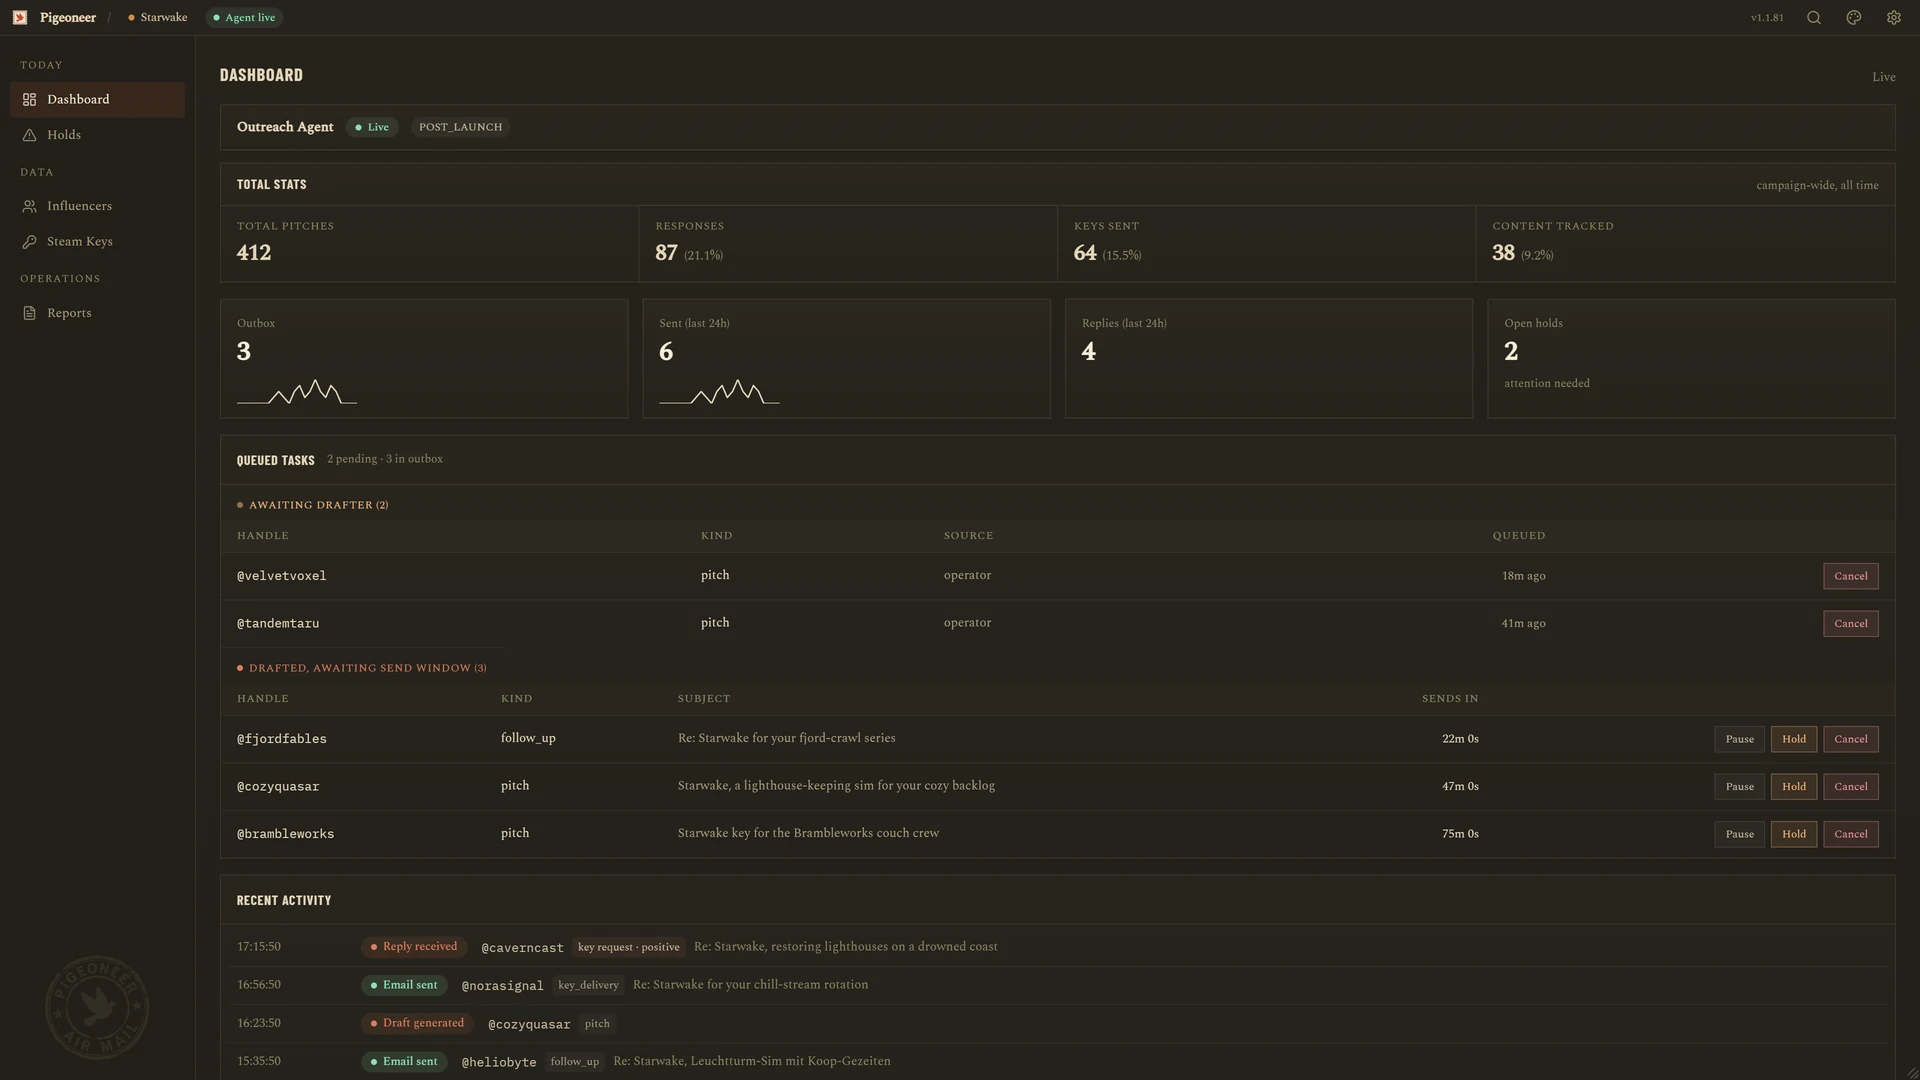Open the Outbox stat card

tap(424, 359)
